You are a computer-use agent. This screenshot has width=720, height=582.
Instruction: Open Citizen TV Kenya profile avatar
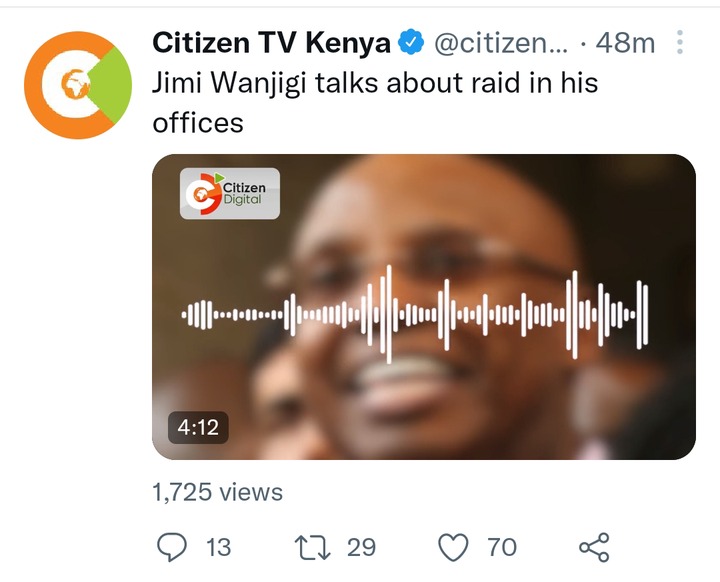click(78, 85)
